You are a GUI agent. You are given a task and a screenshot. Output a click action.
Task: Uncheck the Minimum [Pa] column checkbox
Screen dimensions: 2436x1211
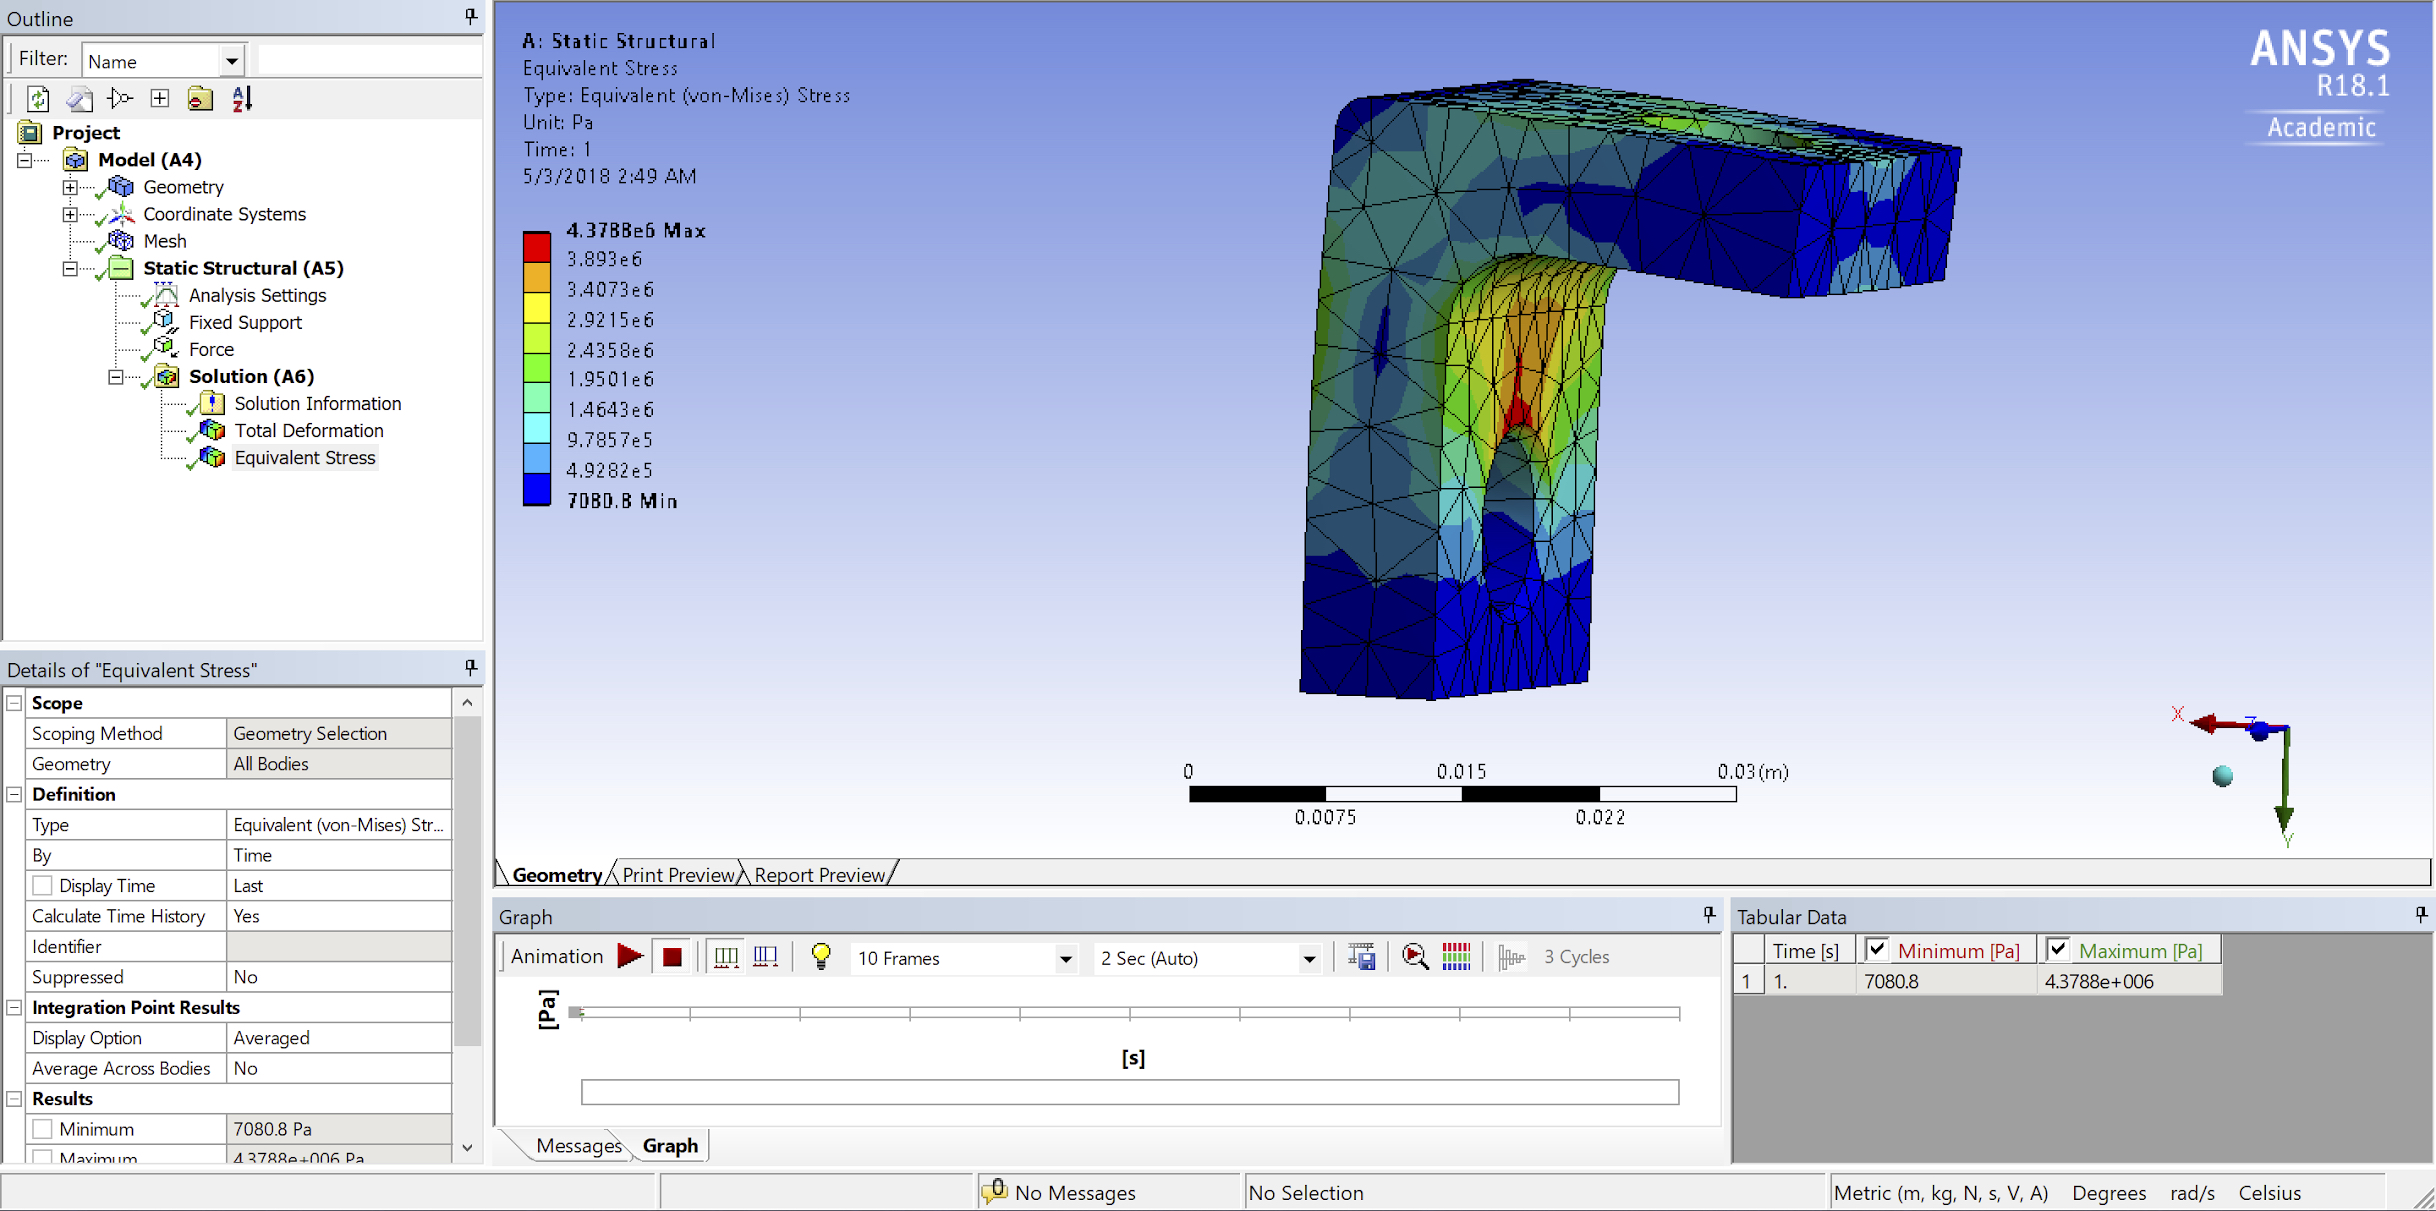1876,950
